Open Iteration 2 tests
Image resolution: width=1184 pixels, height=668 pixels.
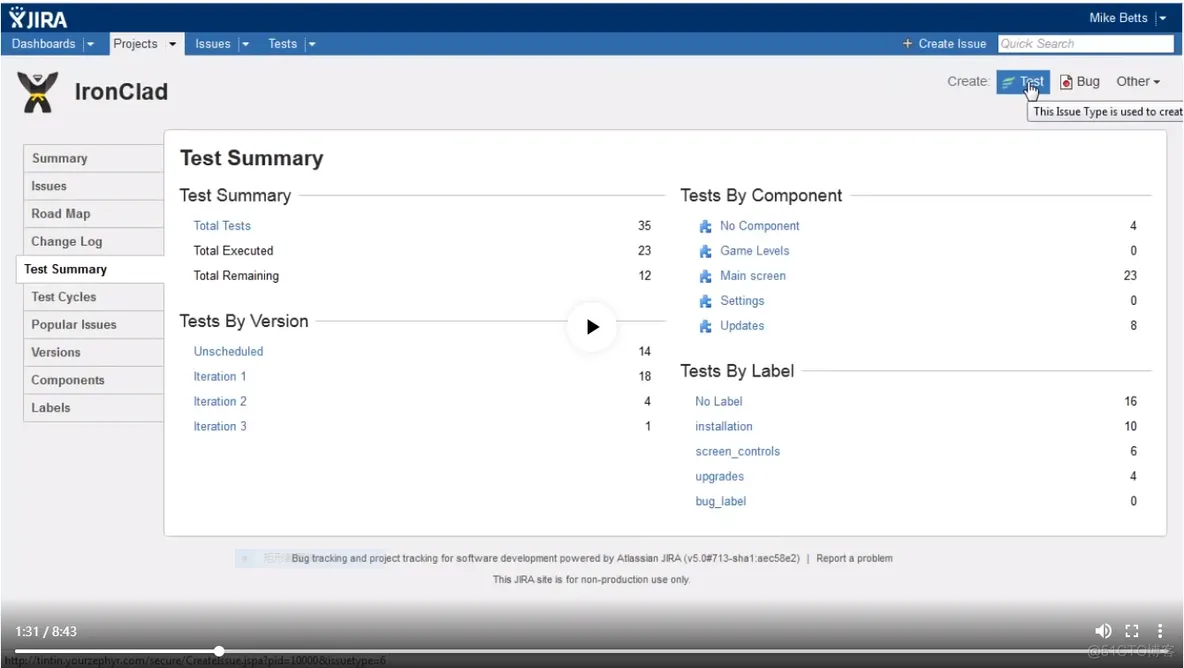tap(220, 402)
